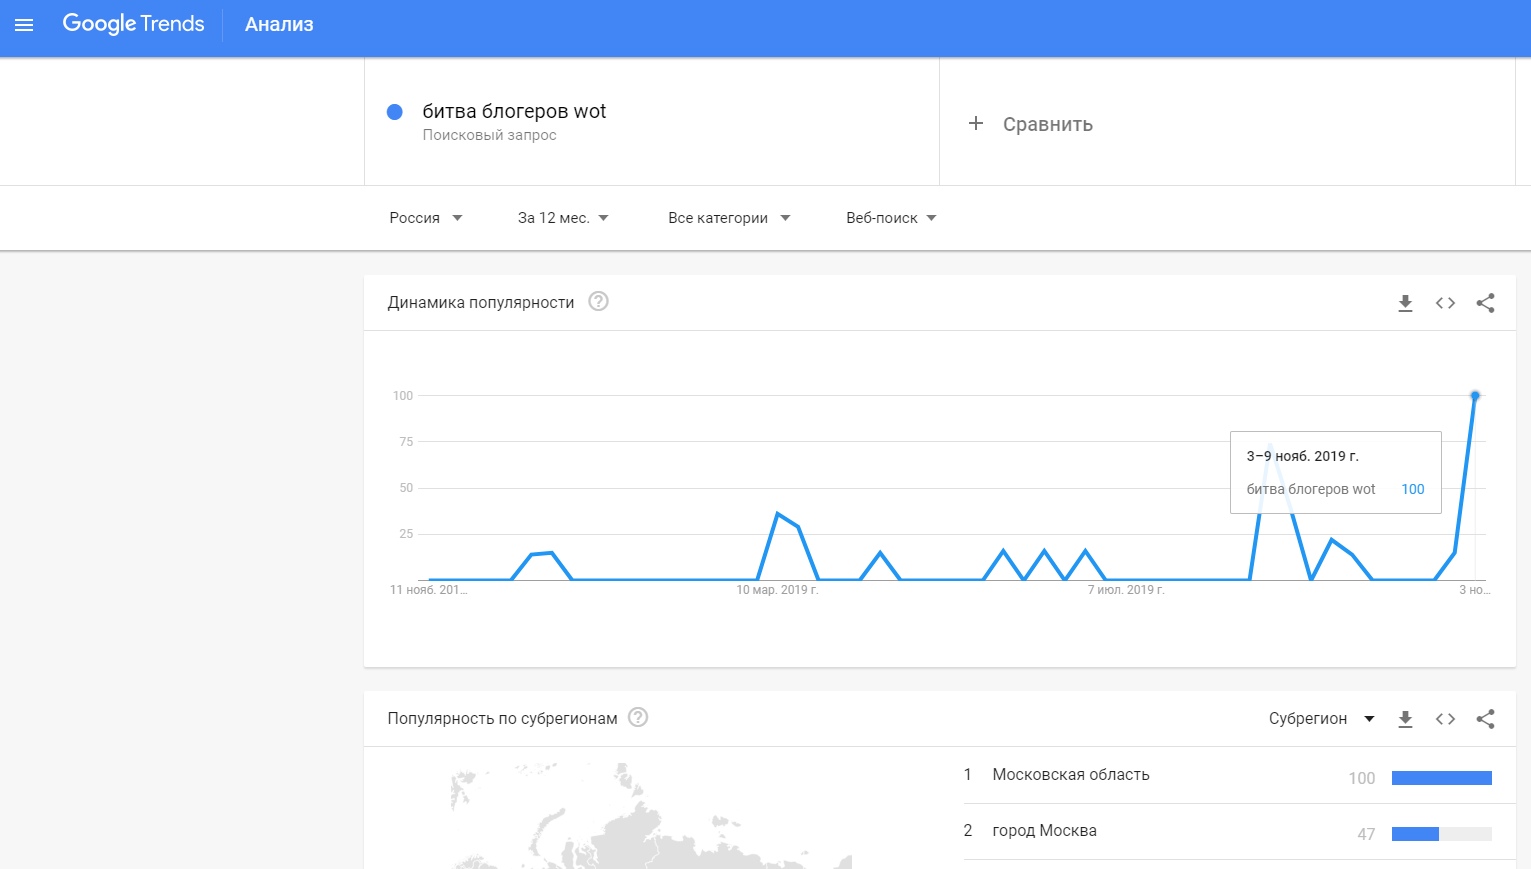The height and width of the screenshot is (869, 1531).
Task: Open the Все категории dropdown
Action: pyautogui.click(x=729, y=218)
